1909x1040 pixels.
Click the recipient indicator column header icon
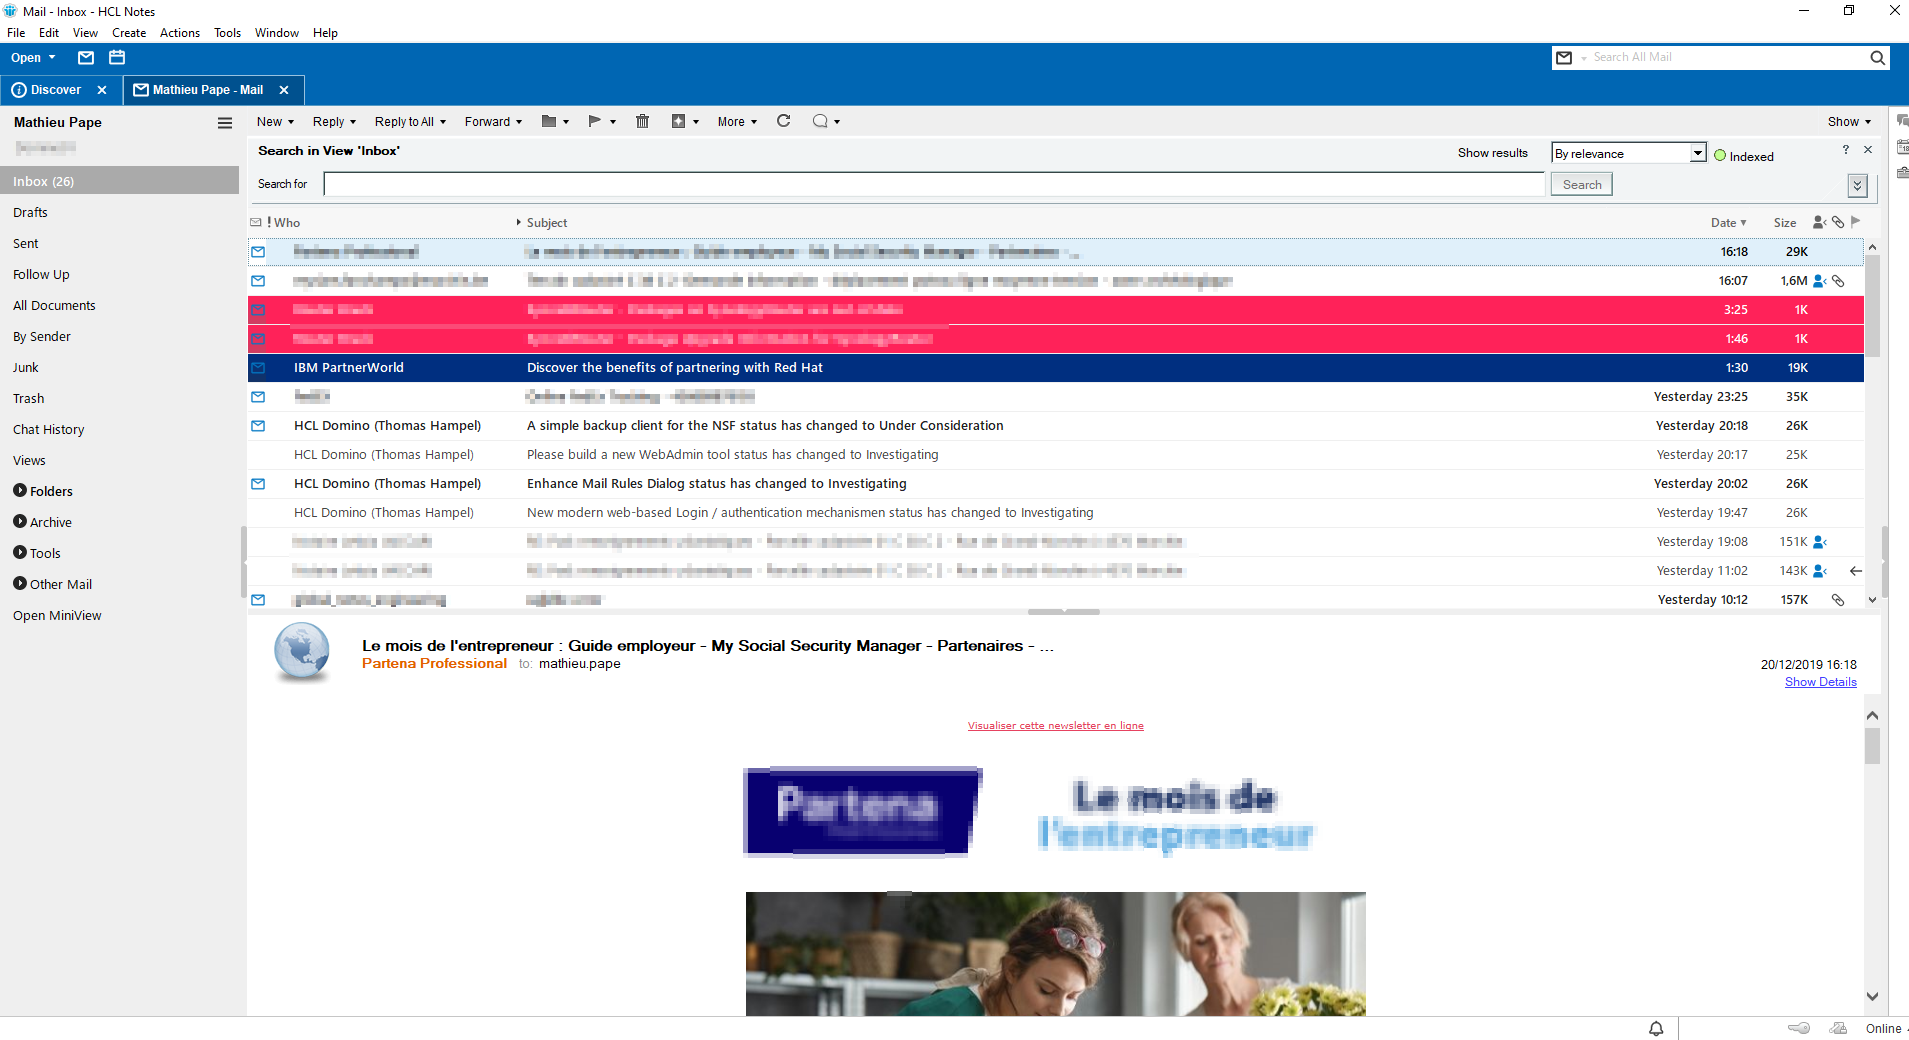1819,222
